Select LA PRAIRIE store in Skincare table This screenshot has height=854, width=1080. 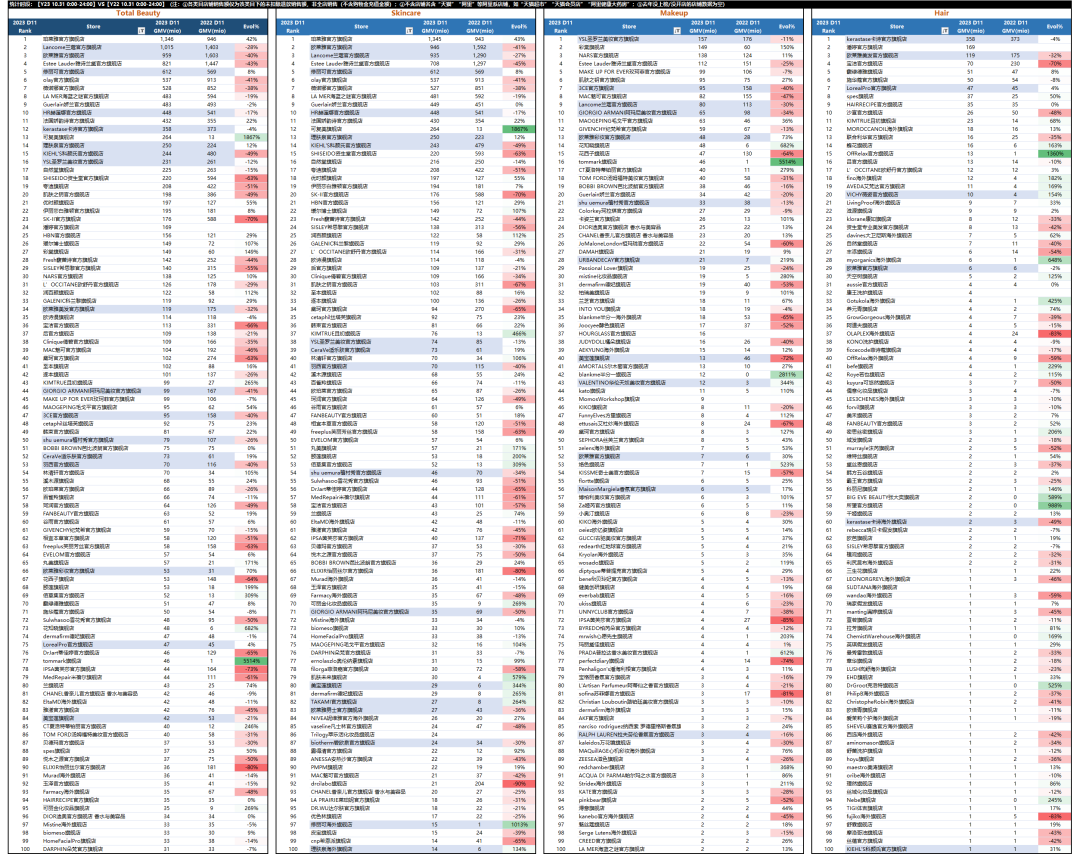tap(344, 800)
